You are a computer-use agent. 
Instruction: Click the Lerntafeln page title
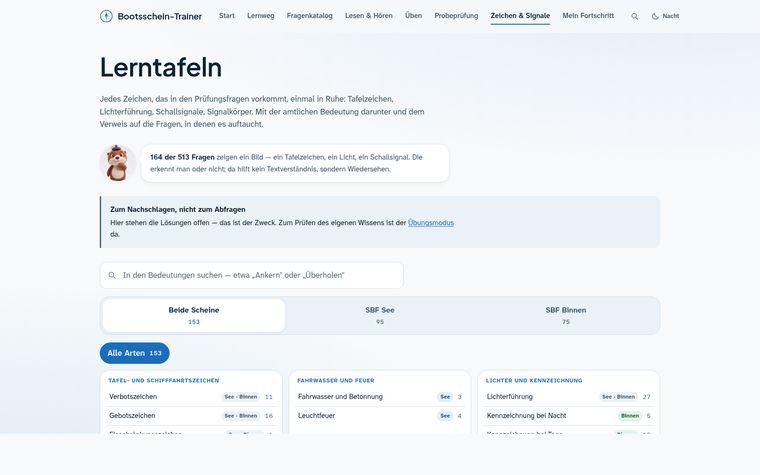[161, 67]
